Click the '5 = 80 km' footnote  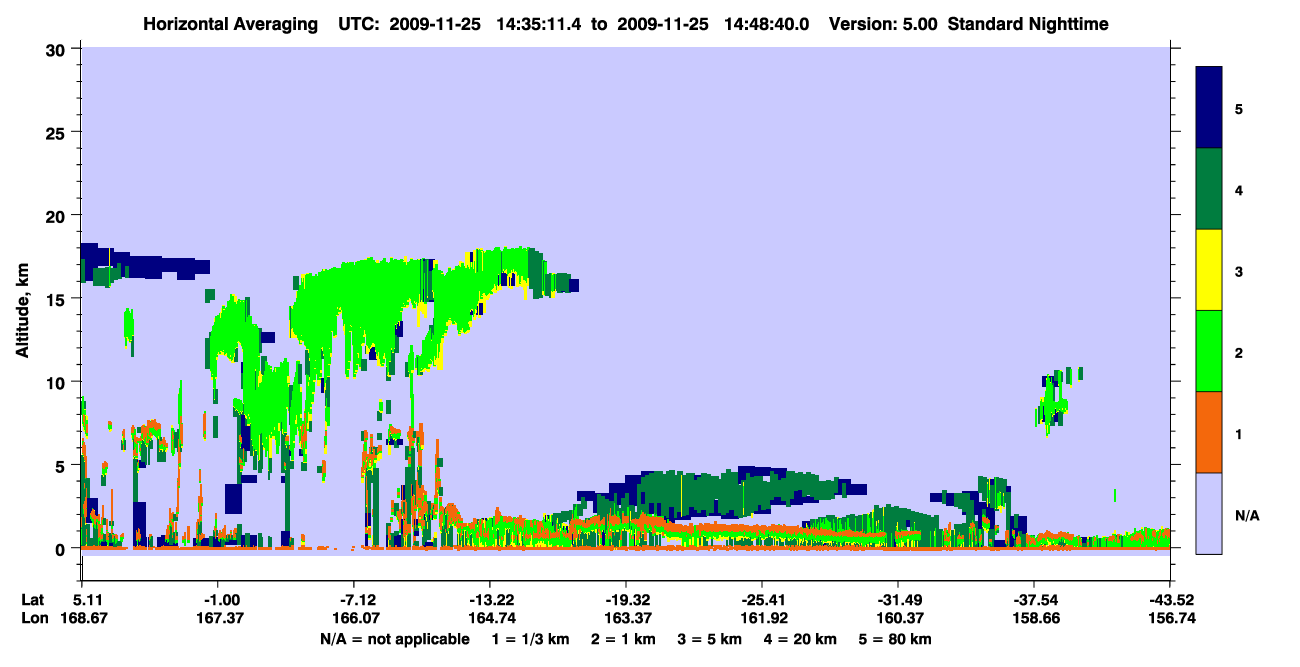tap(893, 639)
